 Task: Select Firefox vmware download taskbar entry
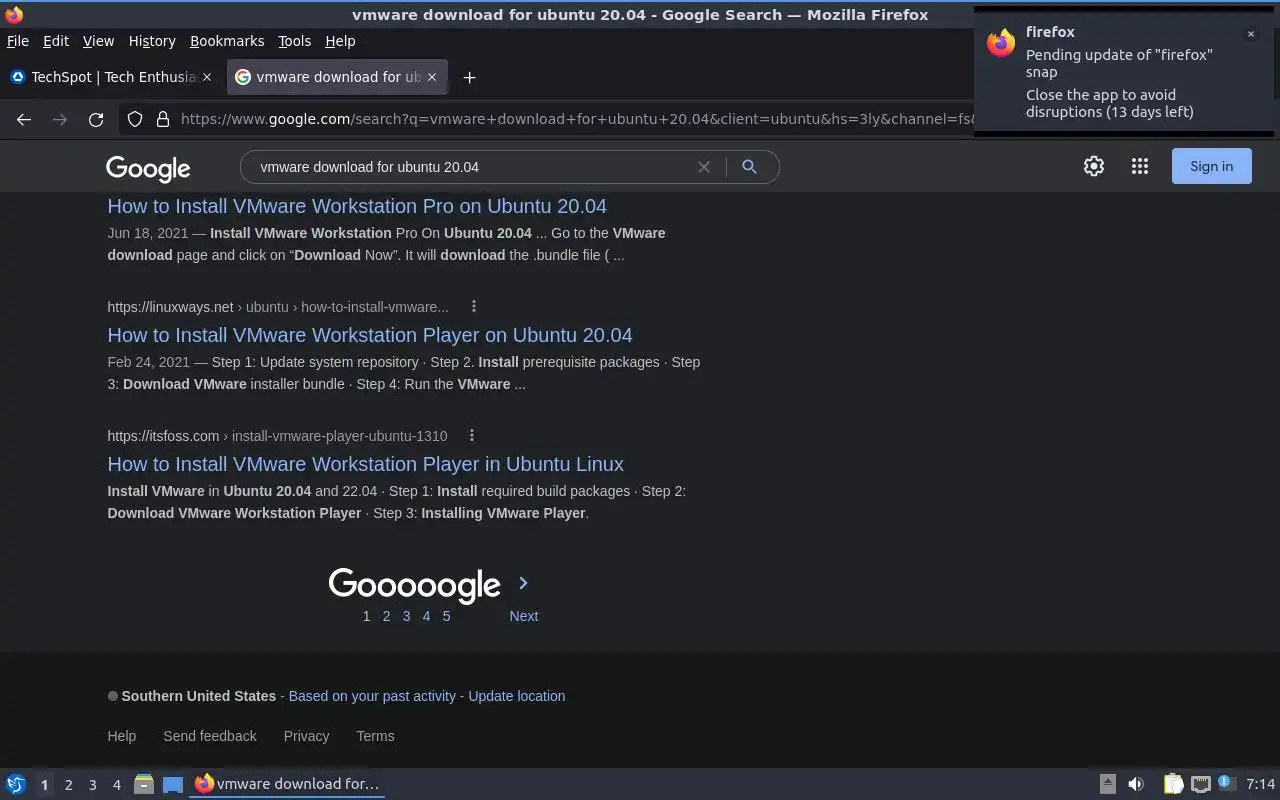pos(288,784)
